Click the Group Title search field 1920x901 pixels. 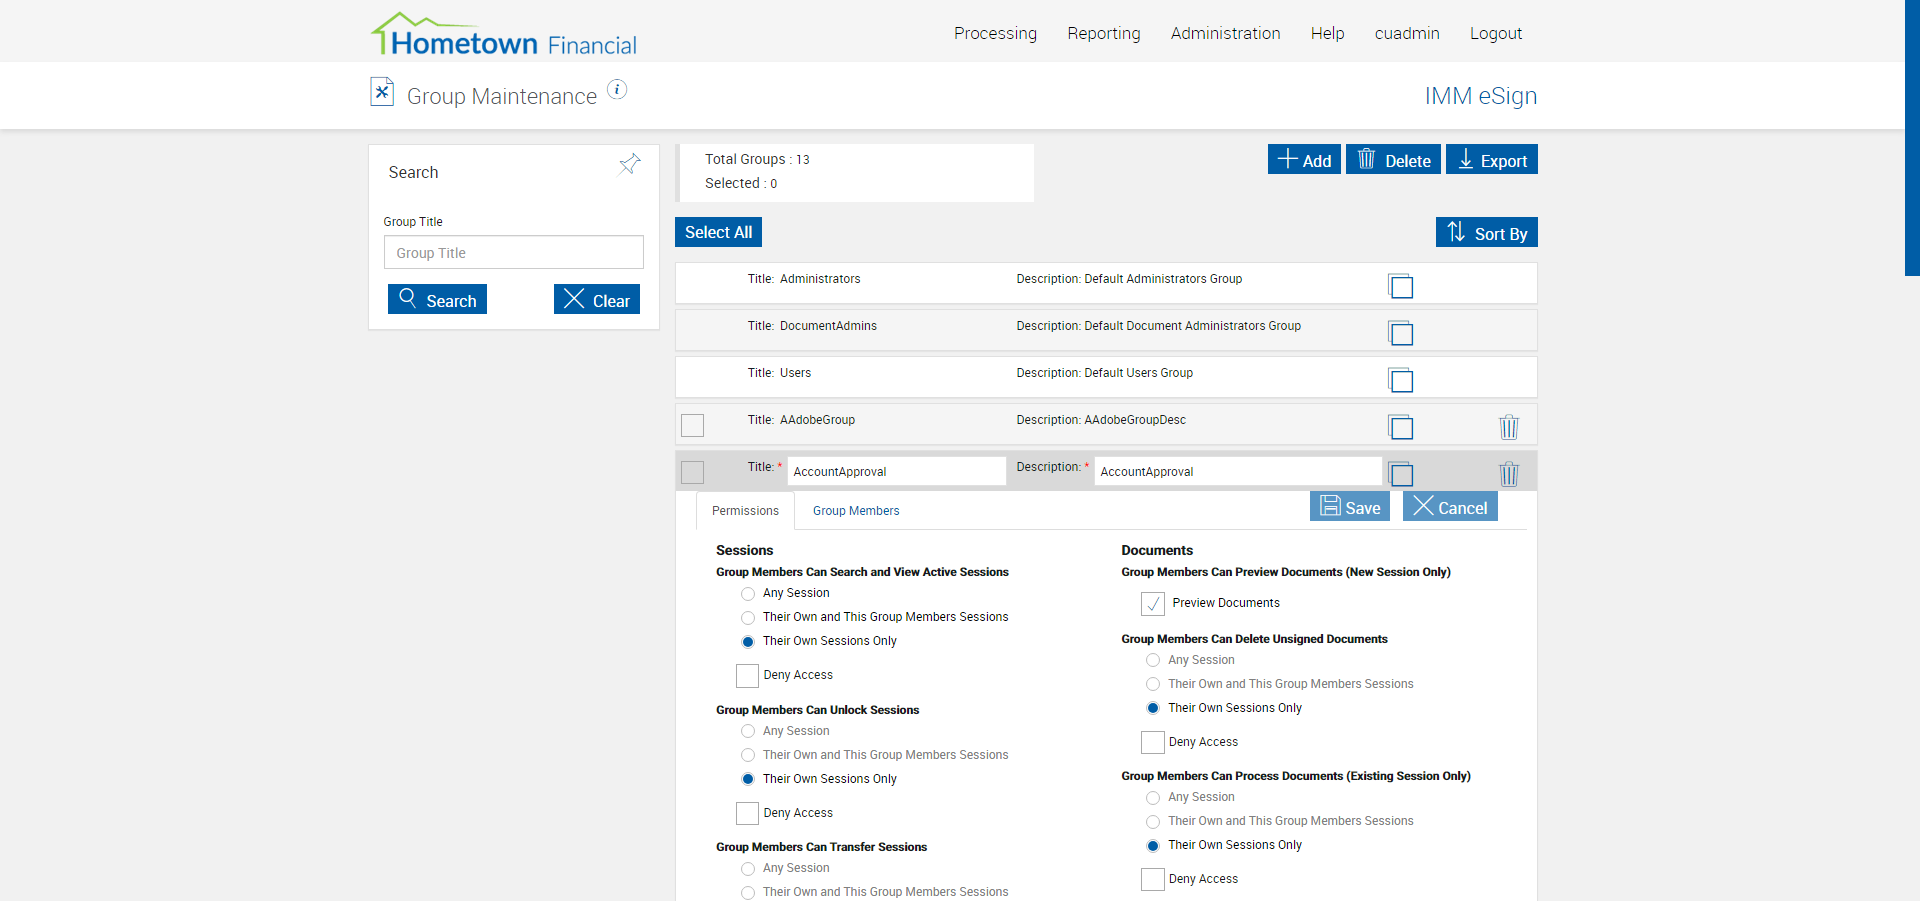coord(513,253)
